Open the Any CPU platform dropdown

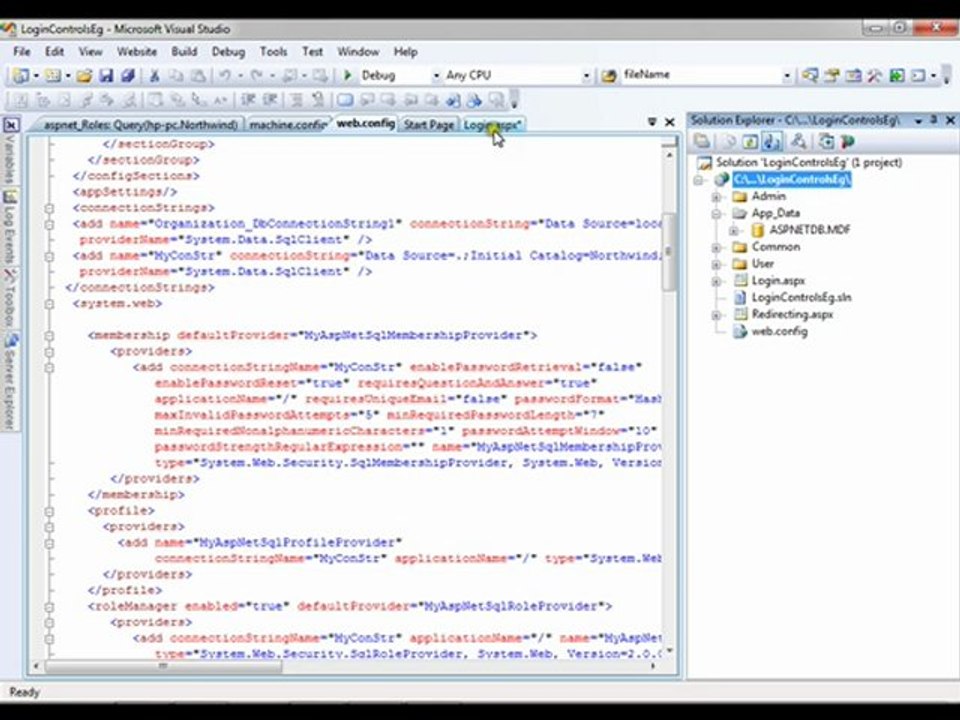586,75
